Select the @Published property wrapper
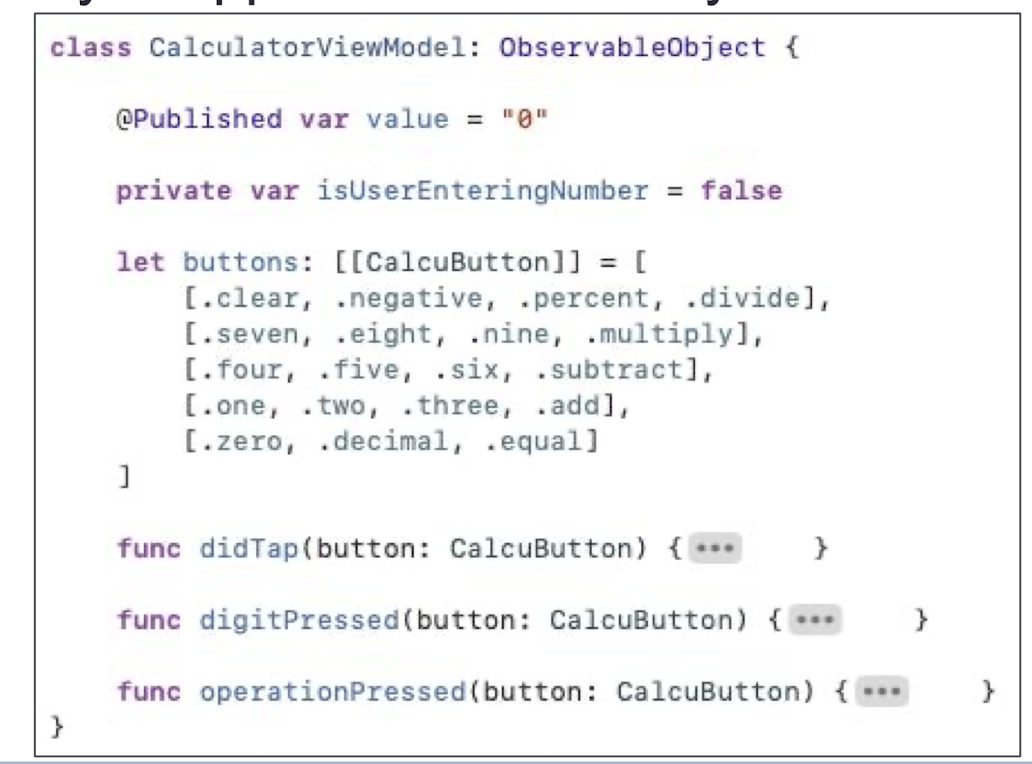Image resolution: width=1032 pixels, height=764 pixels. coord(199,119)
